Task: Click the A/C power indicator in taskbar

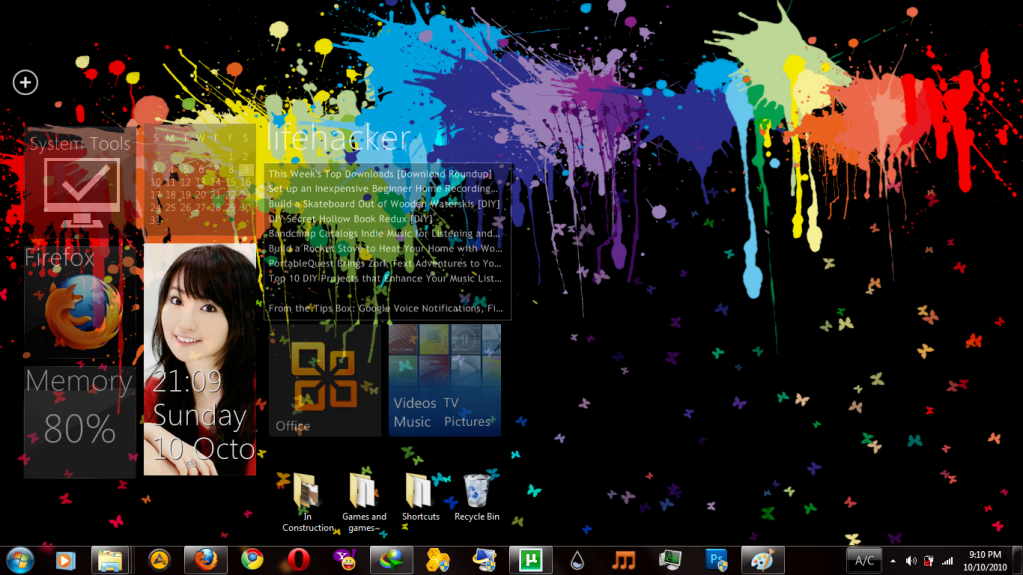Action: (865, 561)
